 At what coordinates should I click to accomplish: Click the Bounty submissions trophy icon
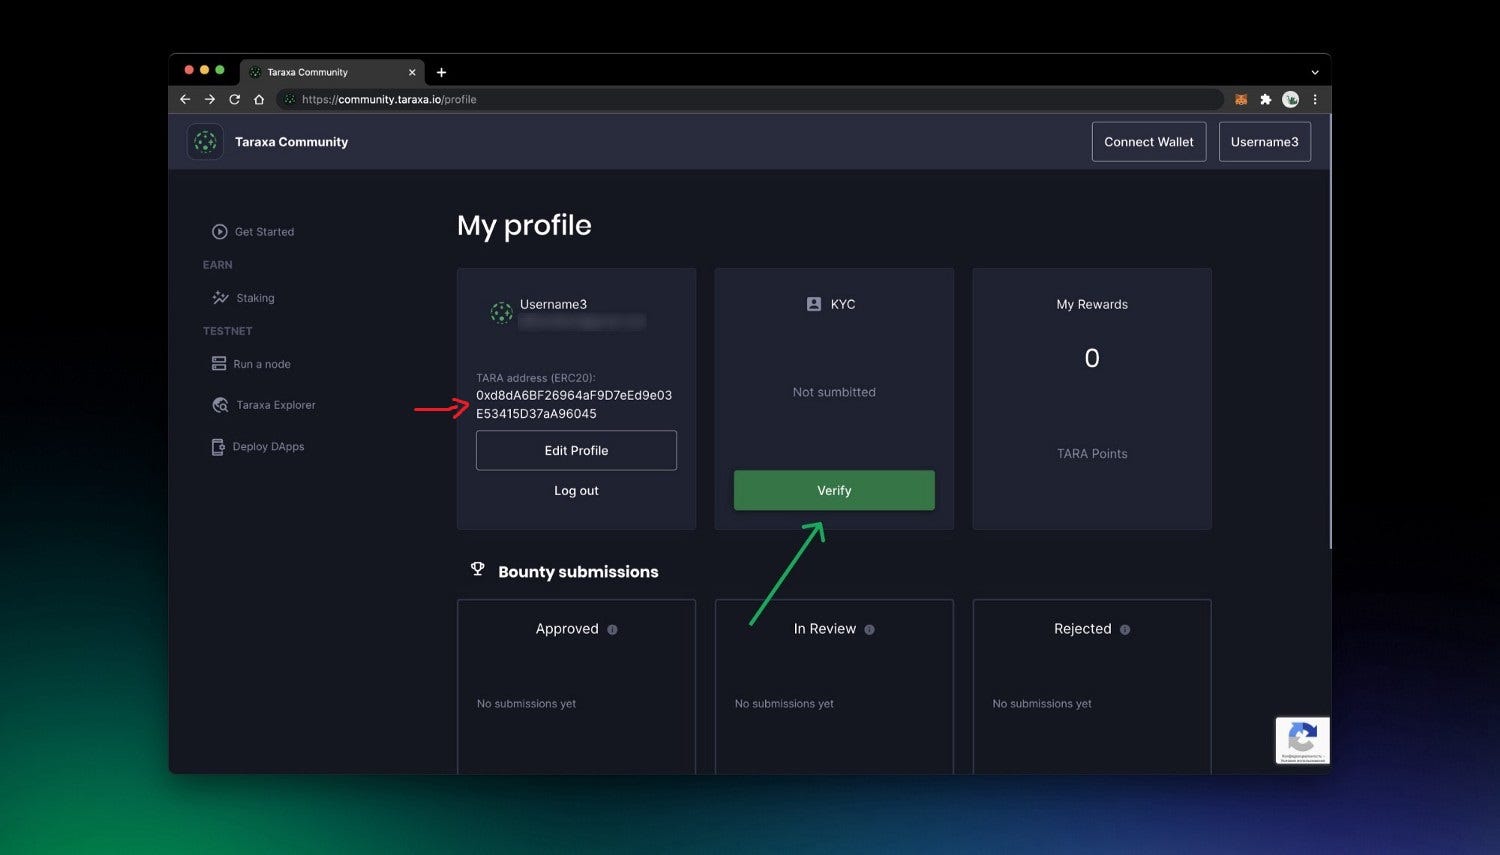pos(478,569)
